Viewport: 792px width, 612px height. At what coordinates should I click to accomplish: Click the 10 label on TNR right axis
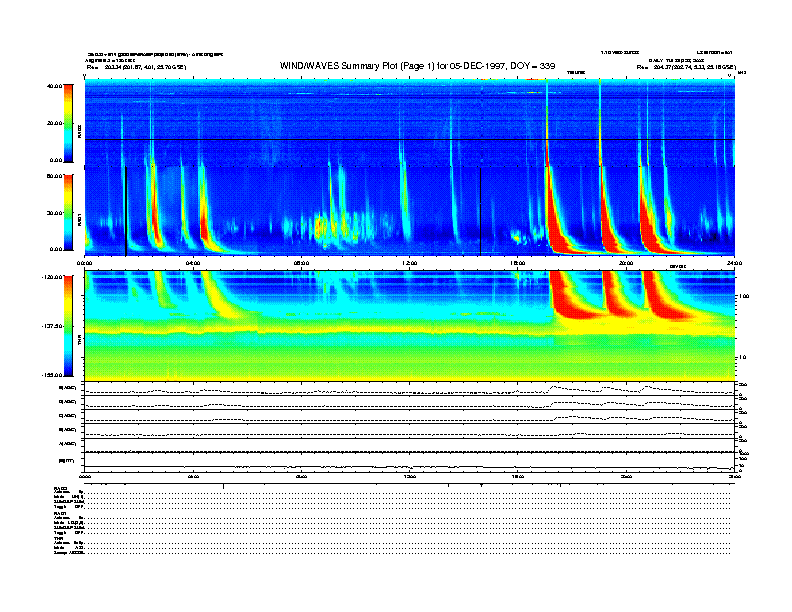pyautogui.click(x=742, y=357)
